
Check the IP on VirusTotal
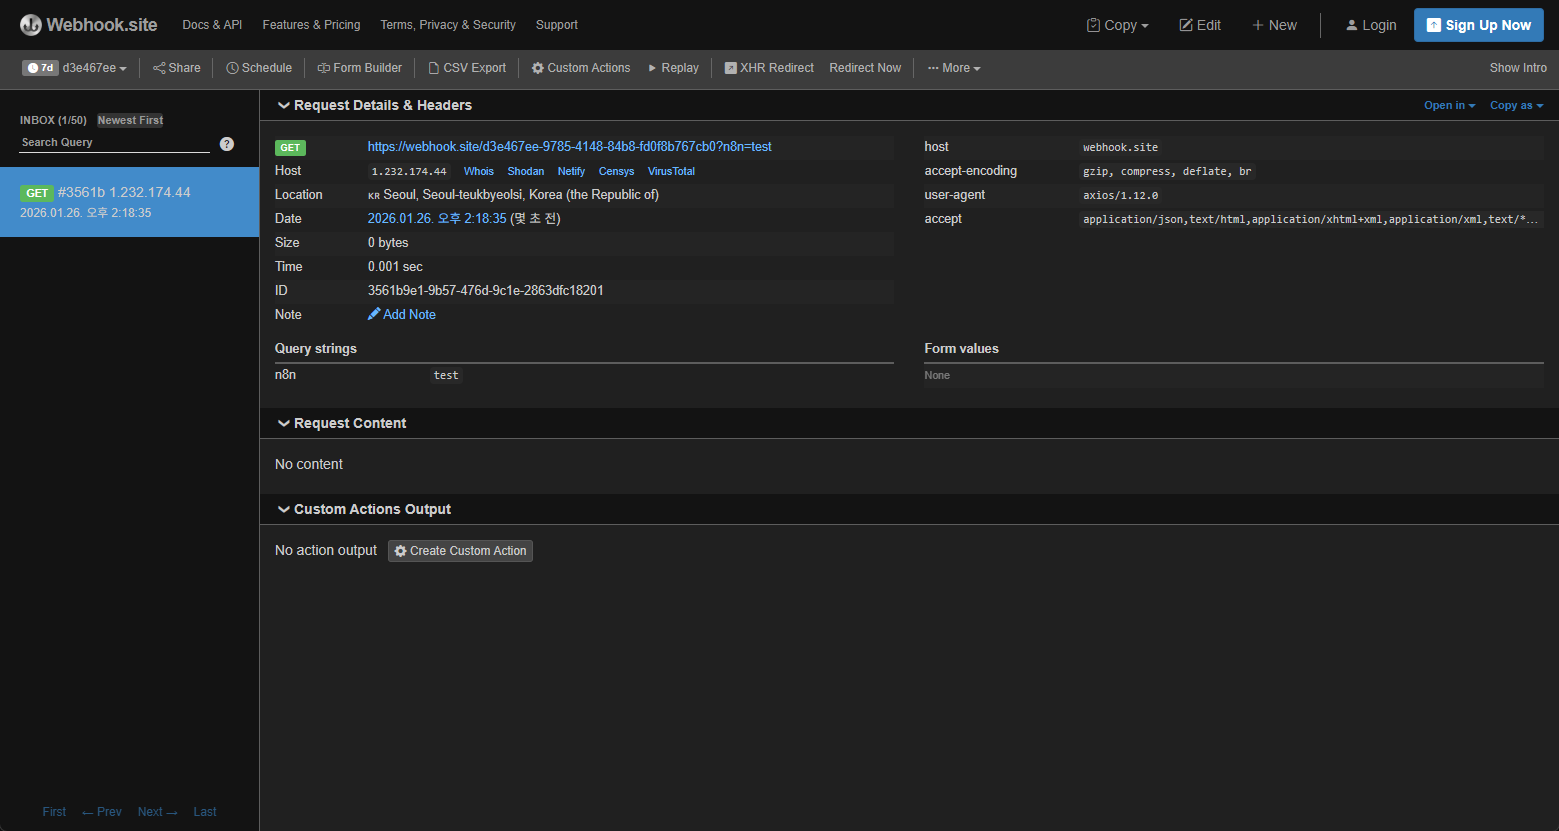coord(671,171)
